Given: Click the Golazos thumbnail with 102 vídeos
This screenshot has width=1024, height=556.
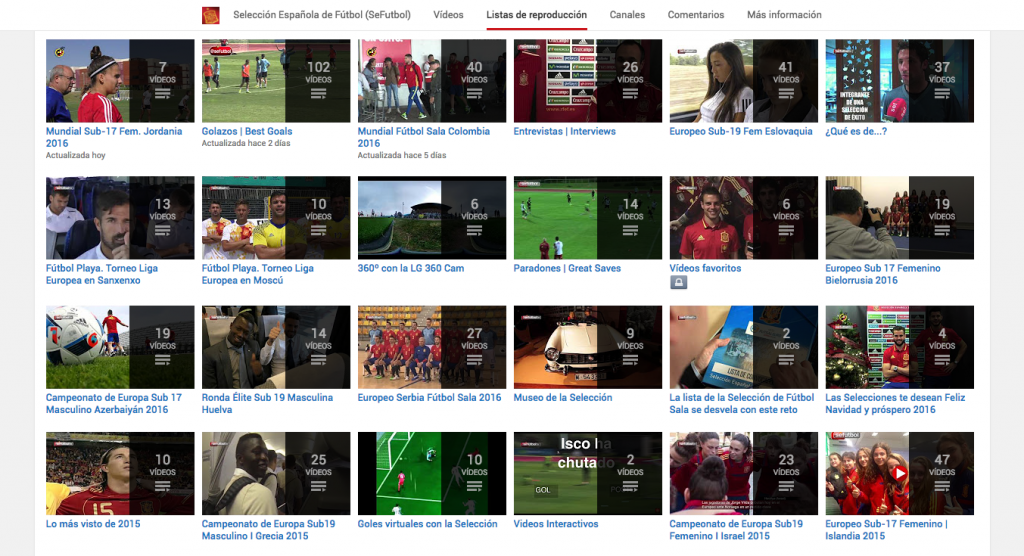Looking at the screenshot, I should tap(276, 80).
